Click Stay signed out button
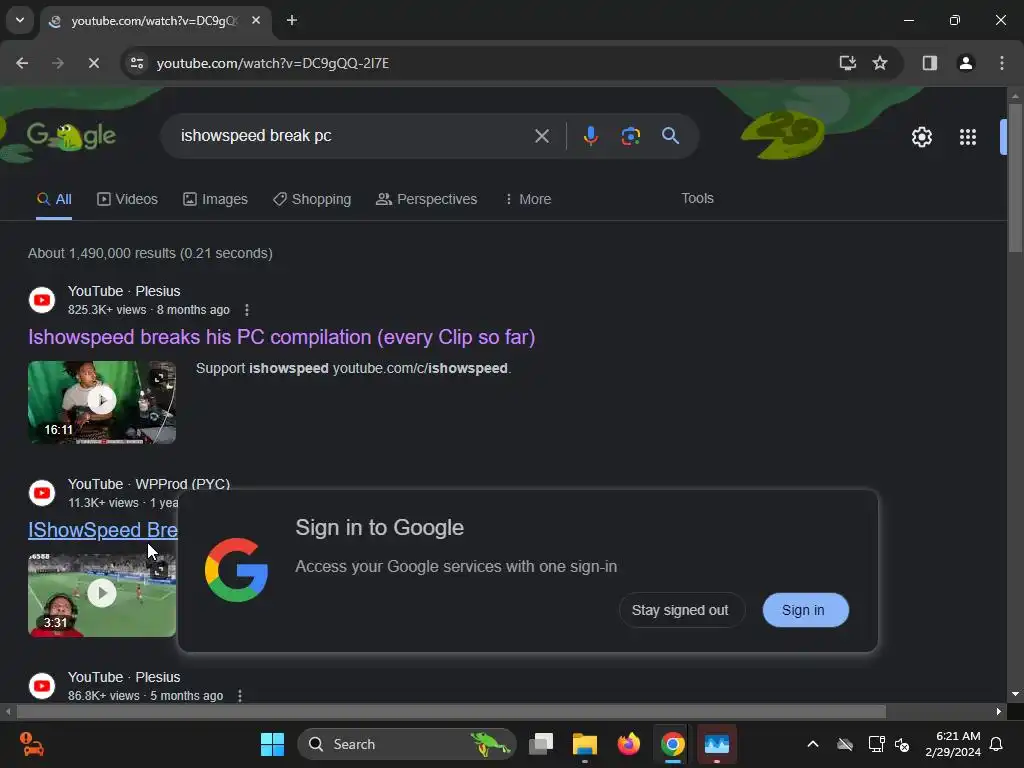Viewport: 1024px width, 768px height. tap(681, 610)
